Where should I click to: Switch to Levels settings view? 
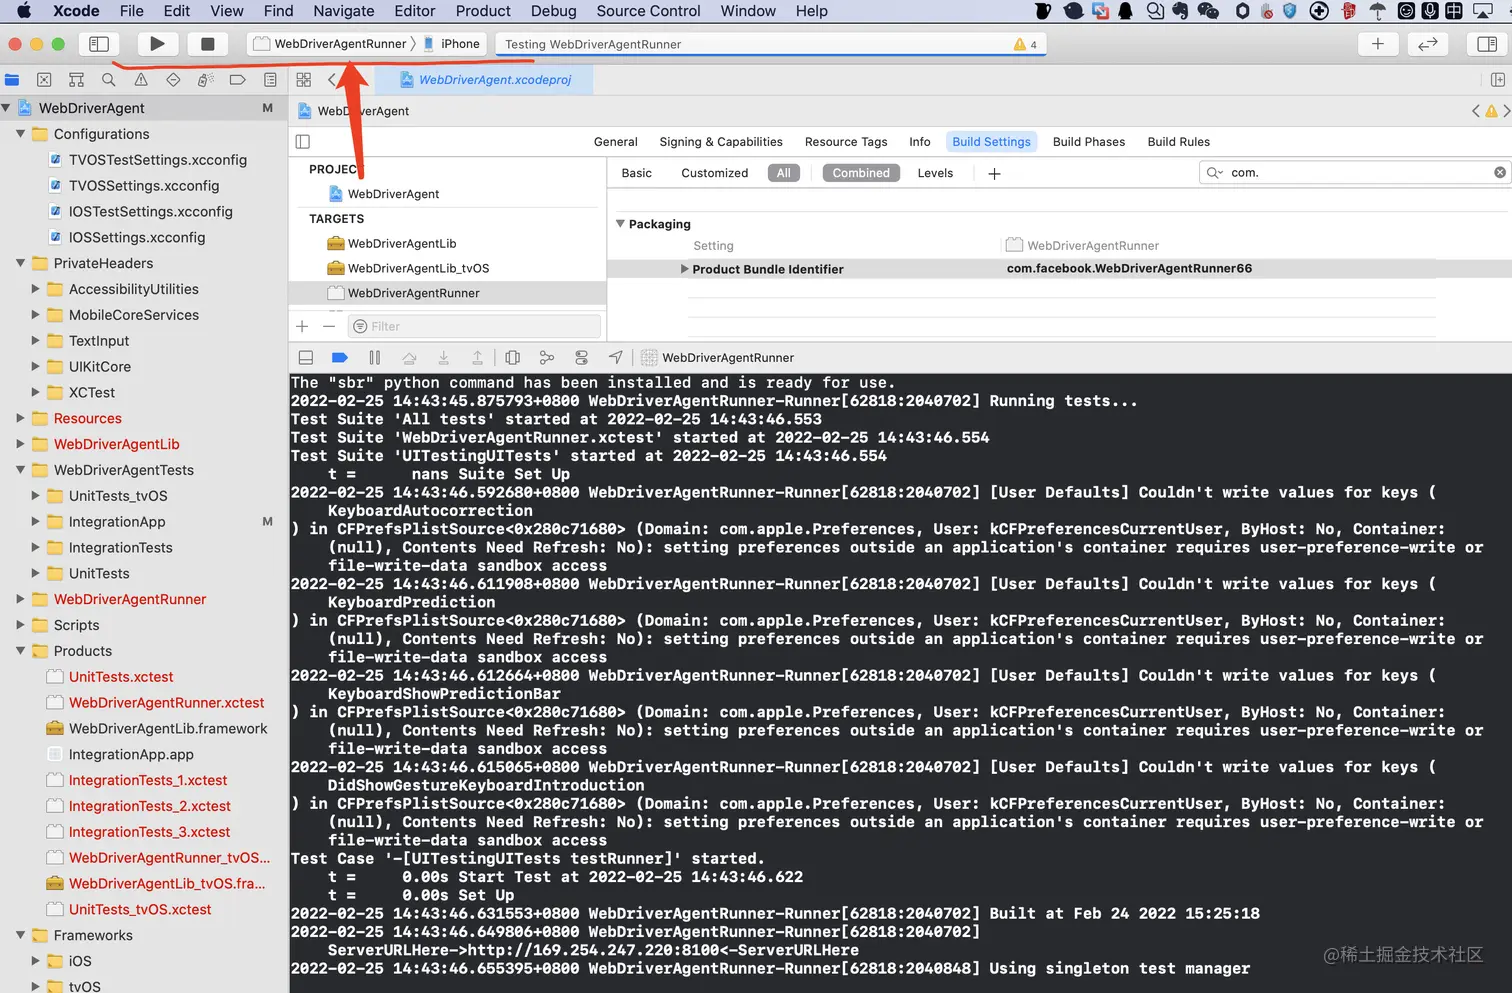(x=935, y=173)
